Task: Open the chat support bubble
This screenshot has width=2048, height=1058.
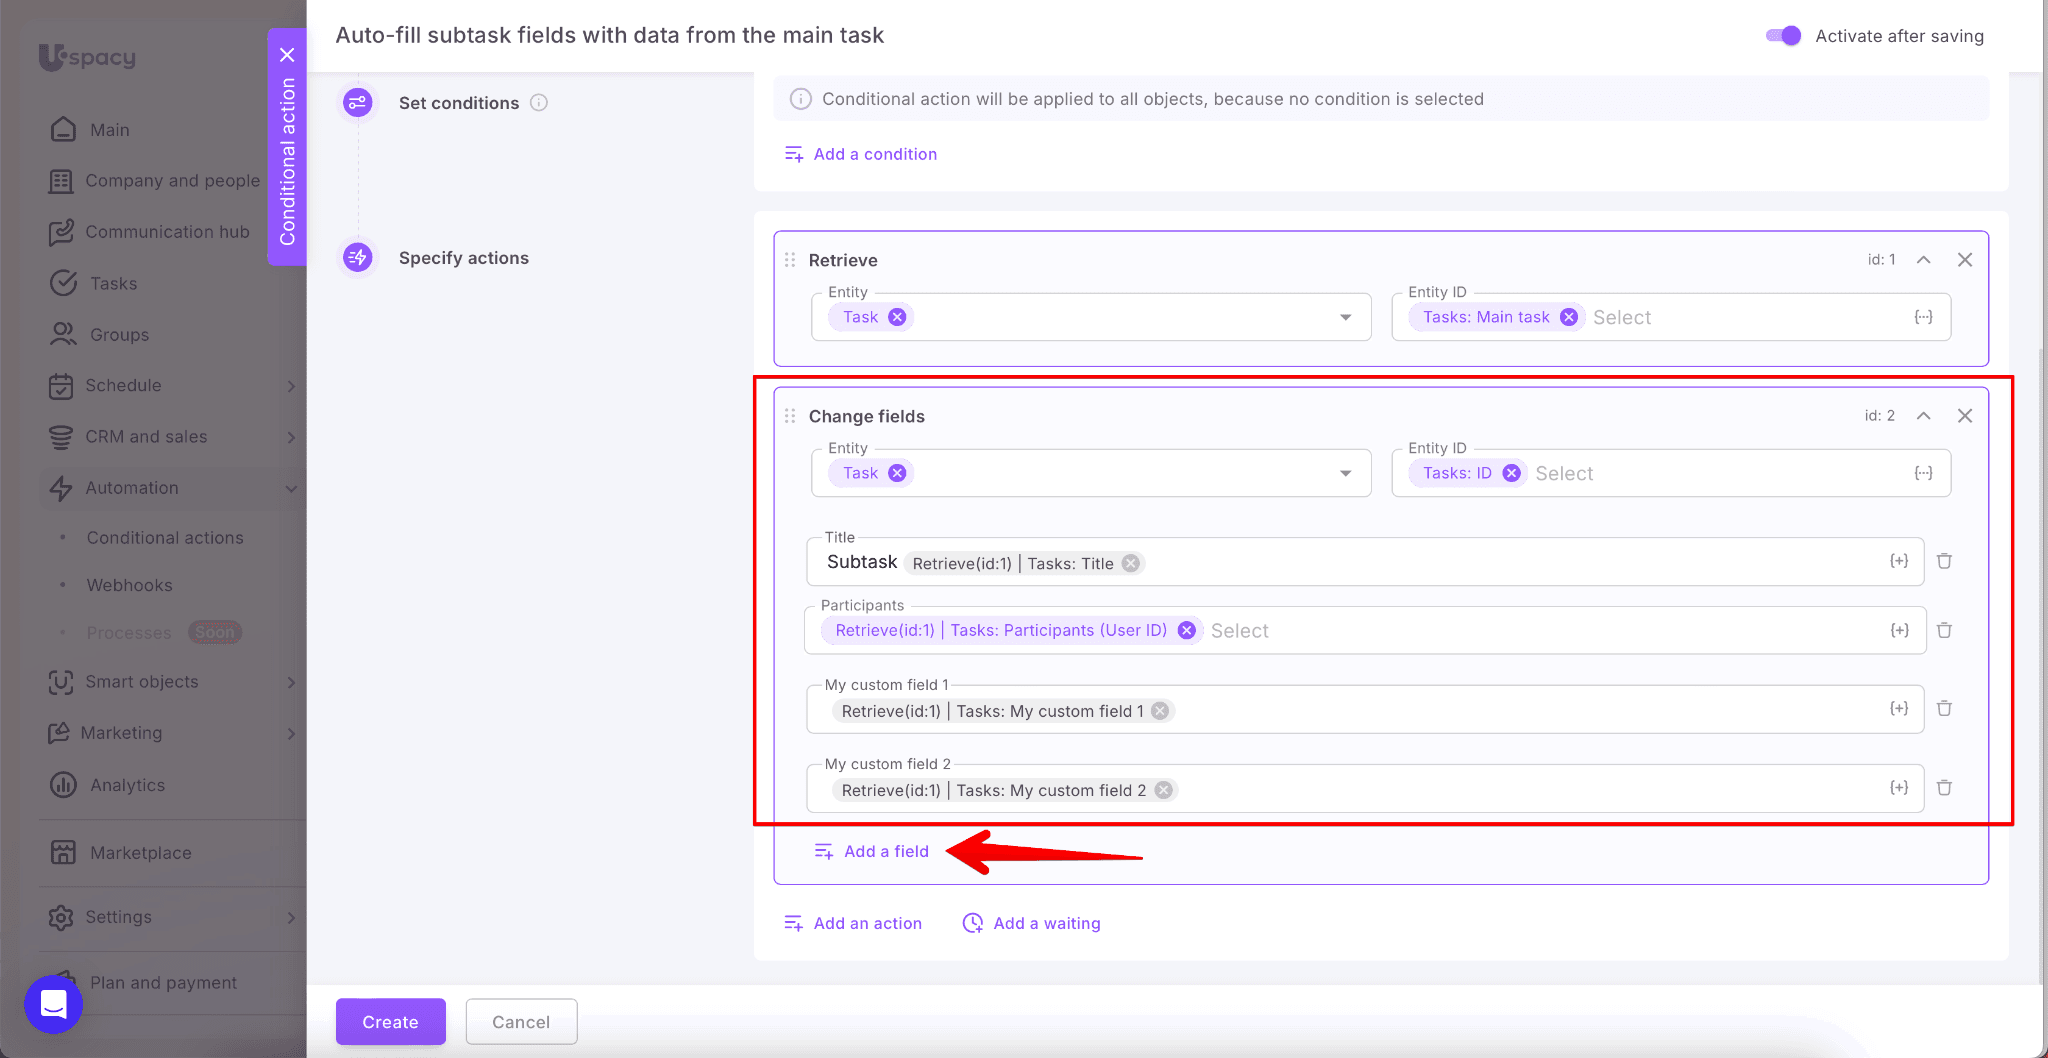Action: pos(53,1004)
